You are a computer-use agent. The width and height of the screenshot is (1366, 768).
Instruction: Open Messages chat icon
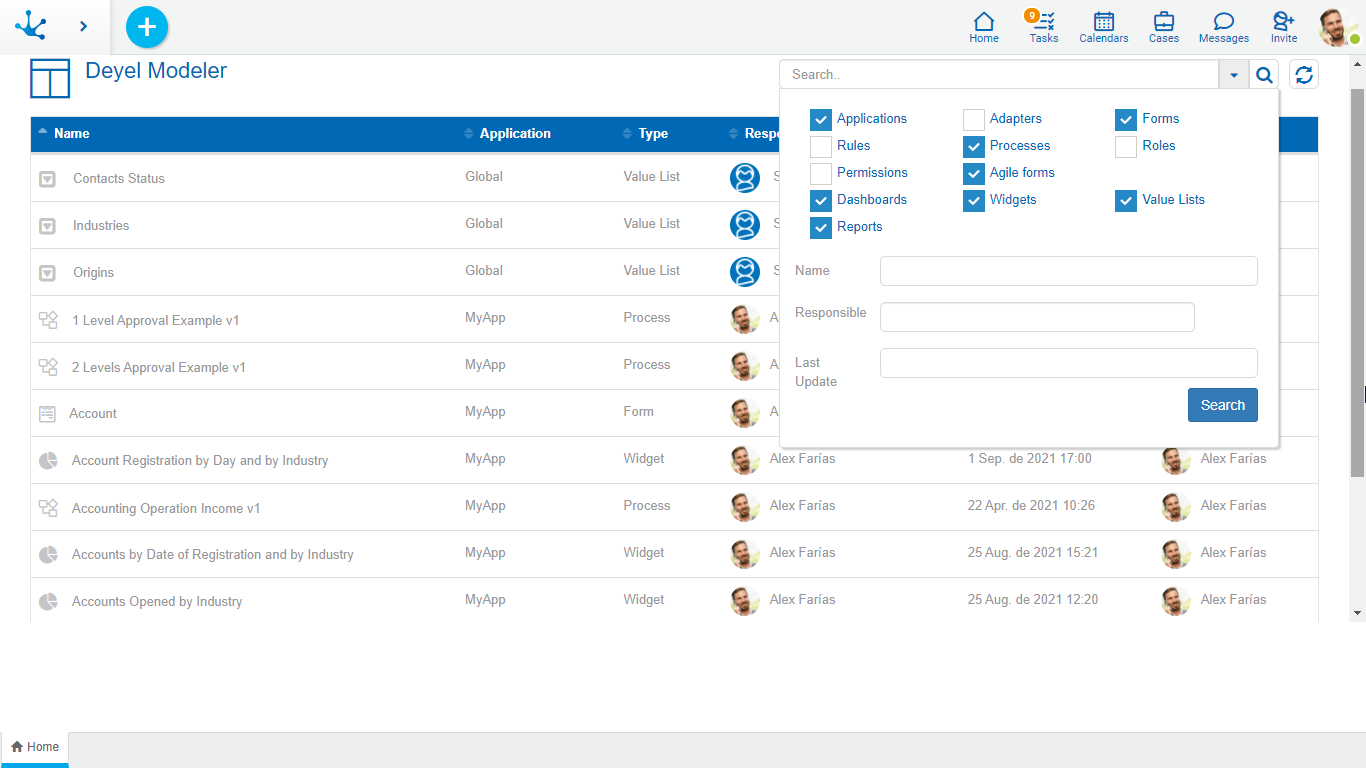click(x=1224, y=27)
